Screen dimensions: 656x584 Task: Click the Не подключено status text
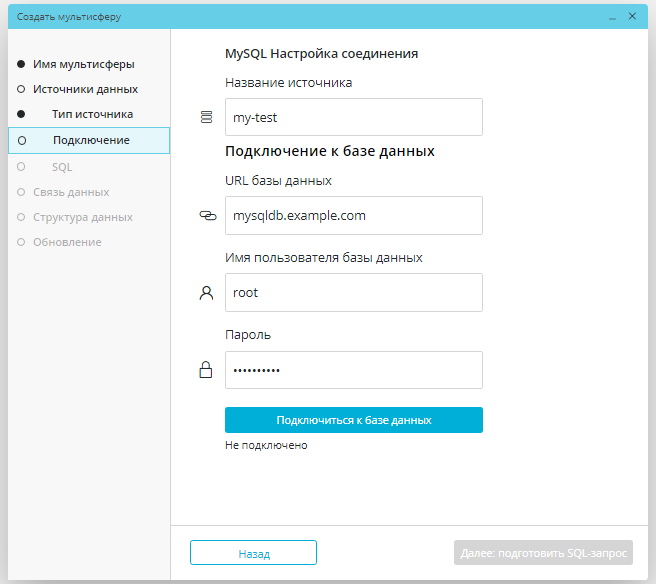coord(266,446)
